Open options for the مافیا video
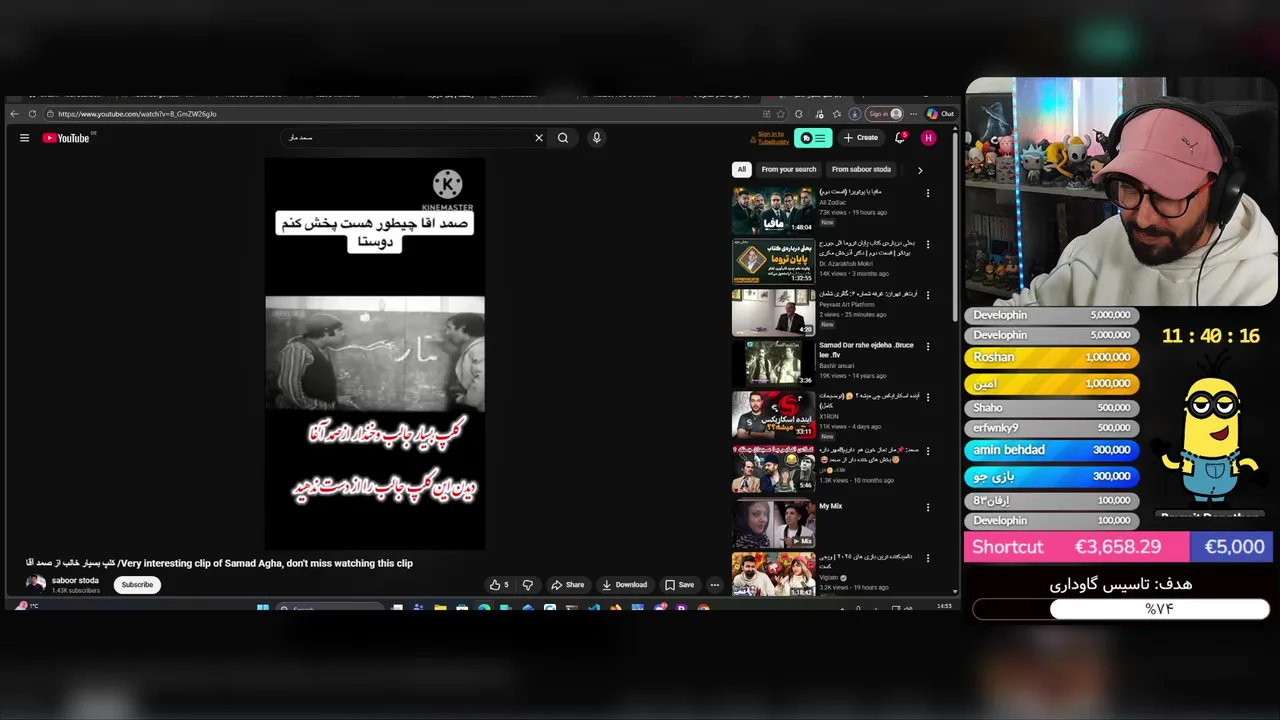1280x720 pixels. tap(928, 194)
